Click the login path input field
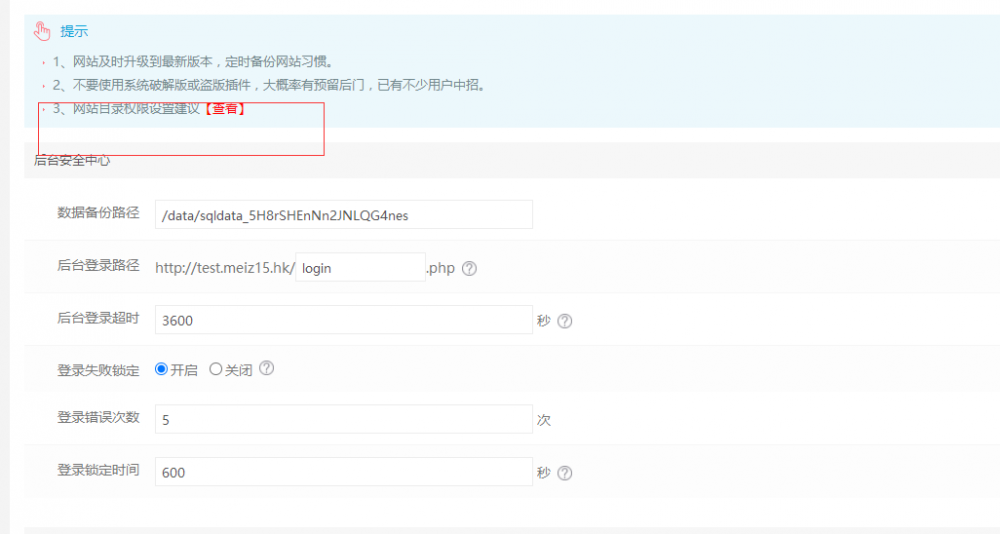This screenshot has height=534, width=1000. tap(360, 267)
